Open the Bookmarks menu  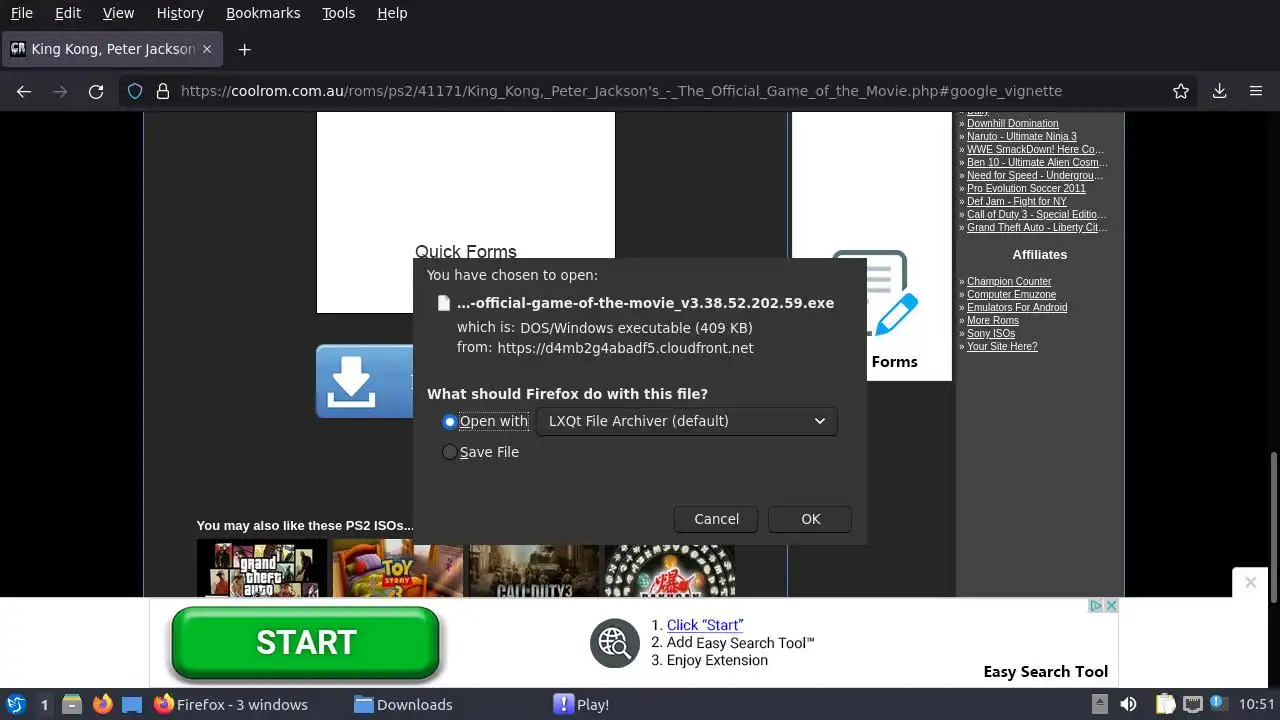[262, 13]
